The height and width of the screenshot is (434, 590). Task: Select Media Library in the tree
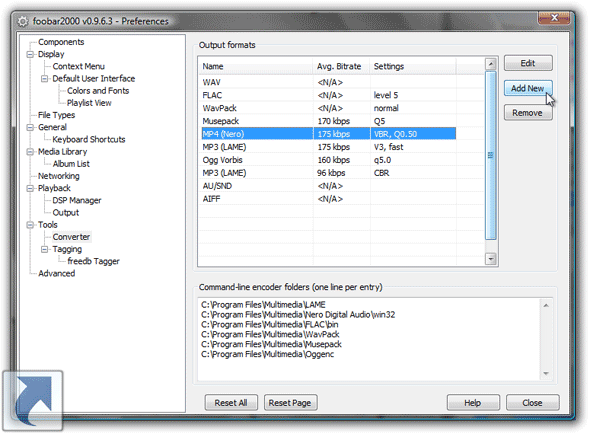62,152
